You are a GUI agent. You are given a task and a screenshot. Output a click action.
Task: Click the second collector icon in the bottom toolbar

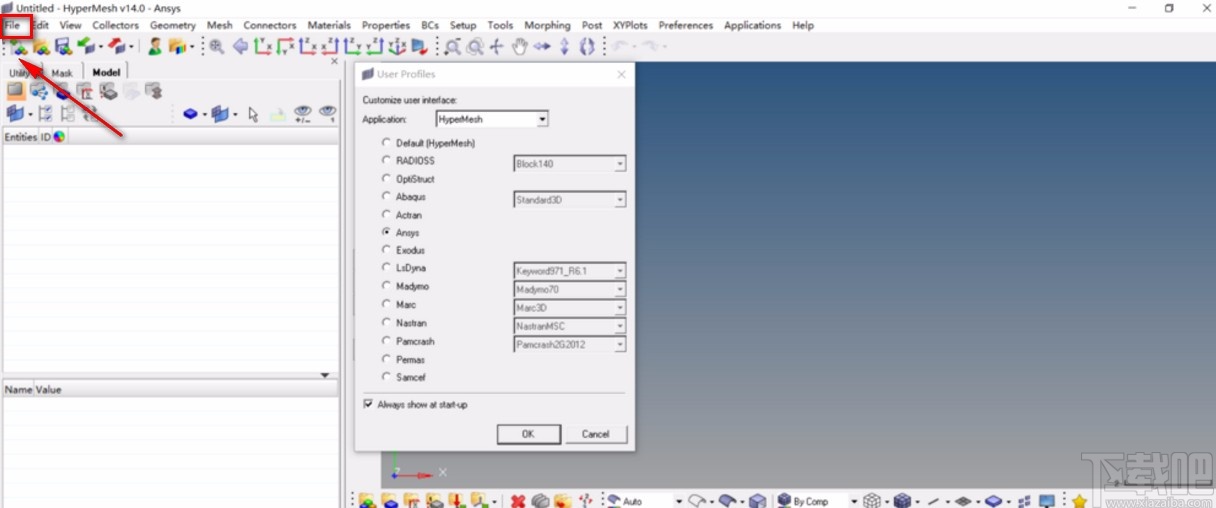tap(389, 501)
